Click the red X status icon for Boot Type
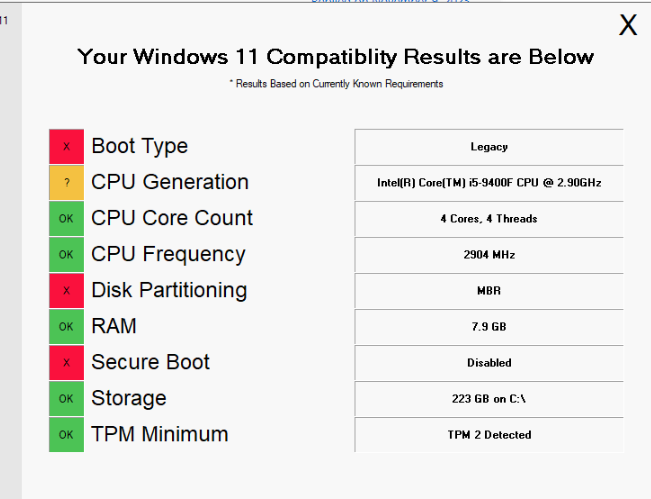651x499 pixels. point(66,147)
